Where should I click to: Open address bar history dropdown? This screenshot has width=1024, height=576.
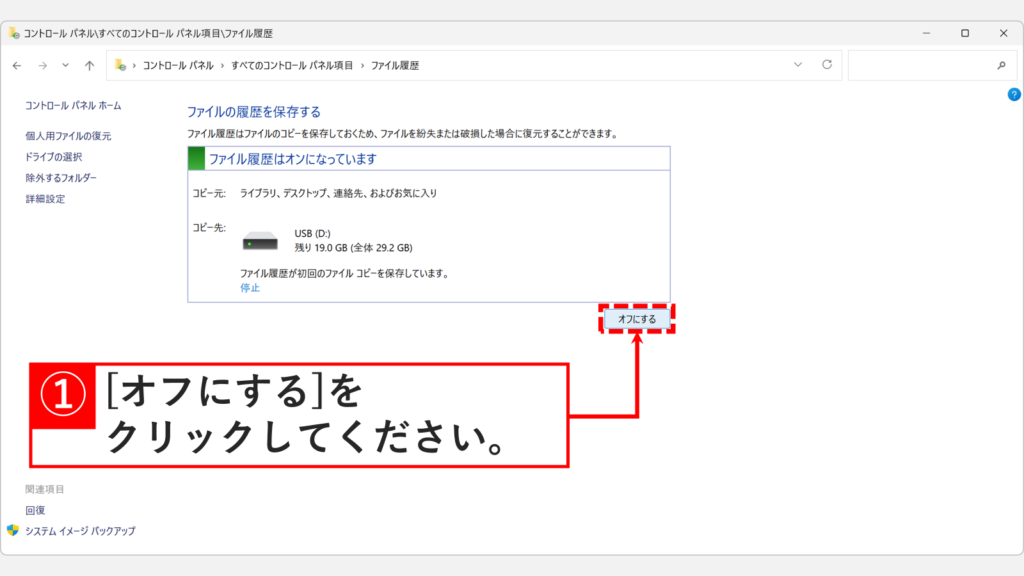pos(797,65)
